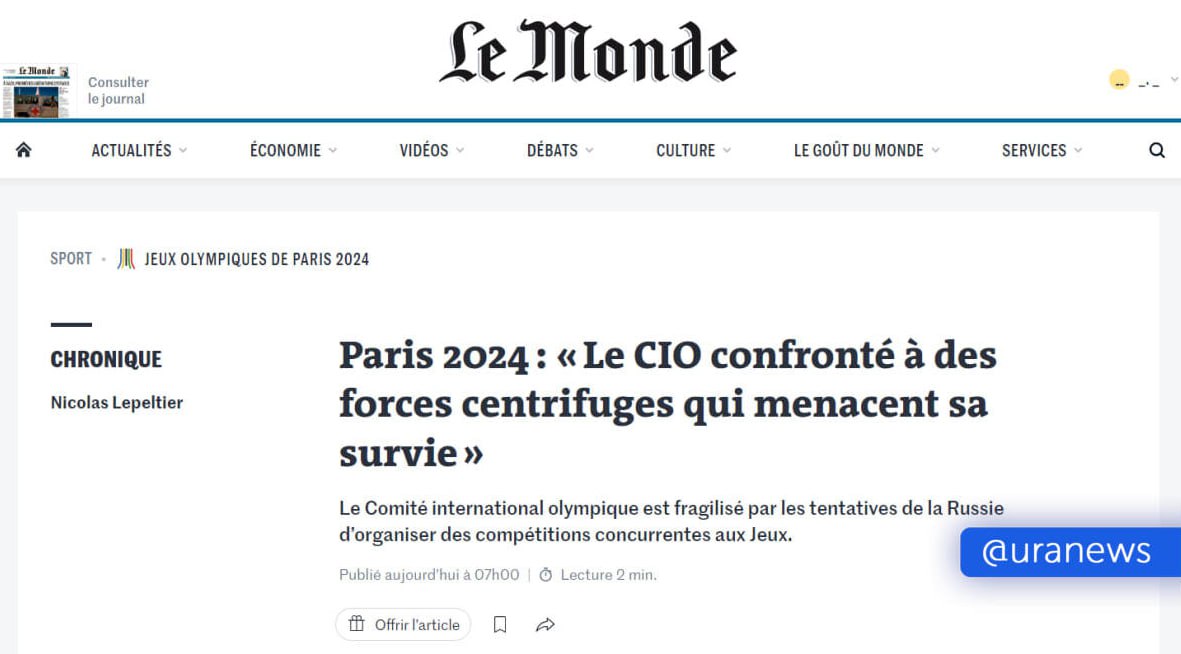Open the Vidéos dropdown

432,151
